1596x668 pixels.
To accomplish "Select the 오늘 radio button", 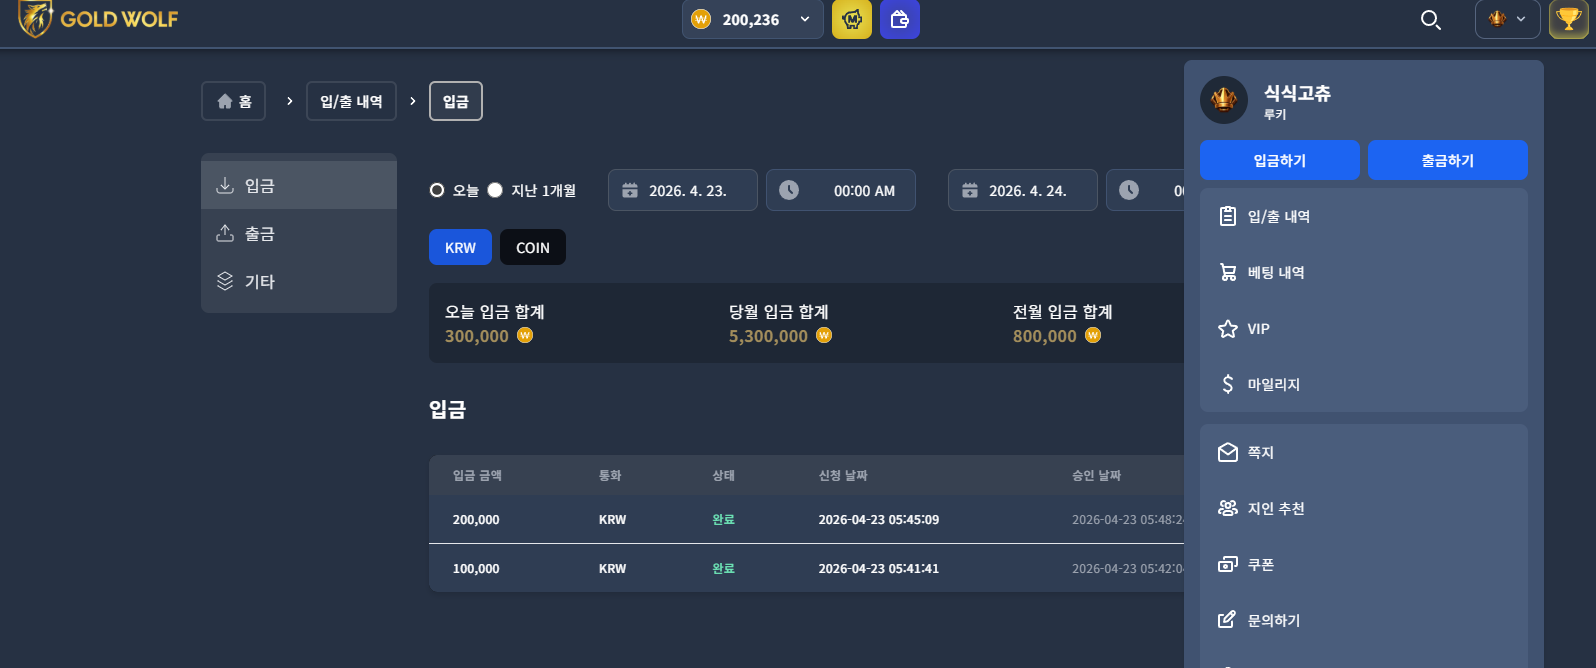I will coord(437,190).
